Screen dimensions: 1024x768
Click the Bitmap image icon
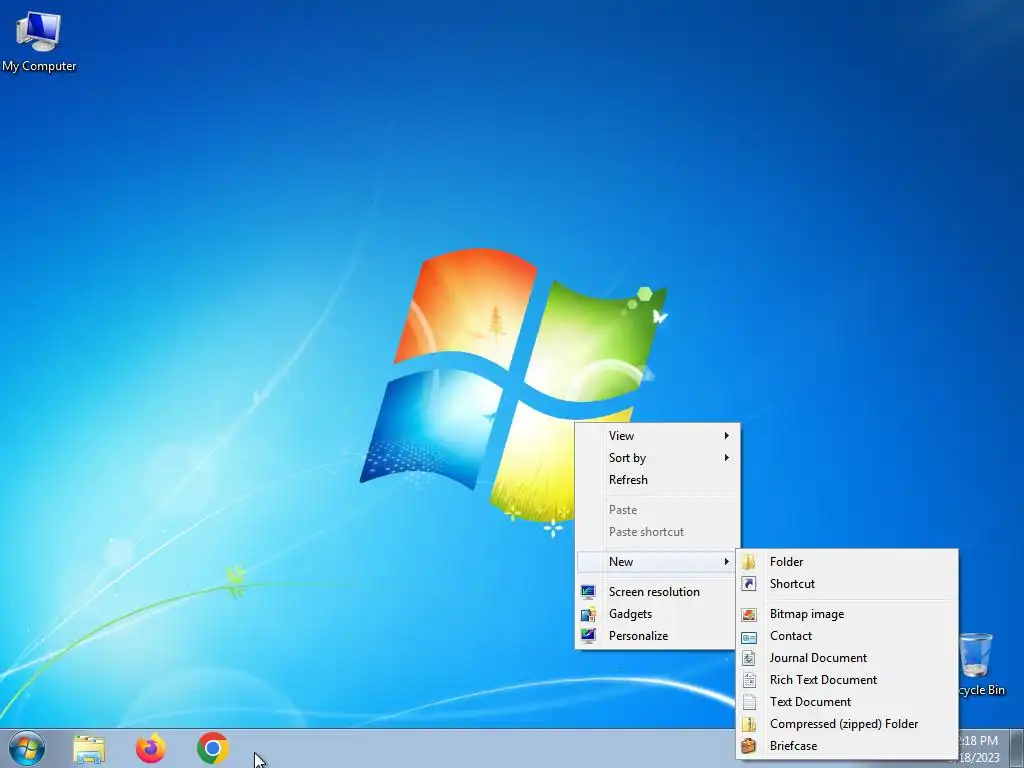(x=749, y=614)
